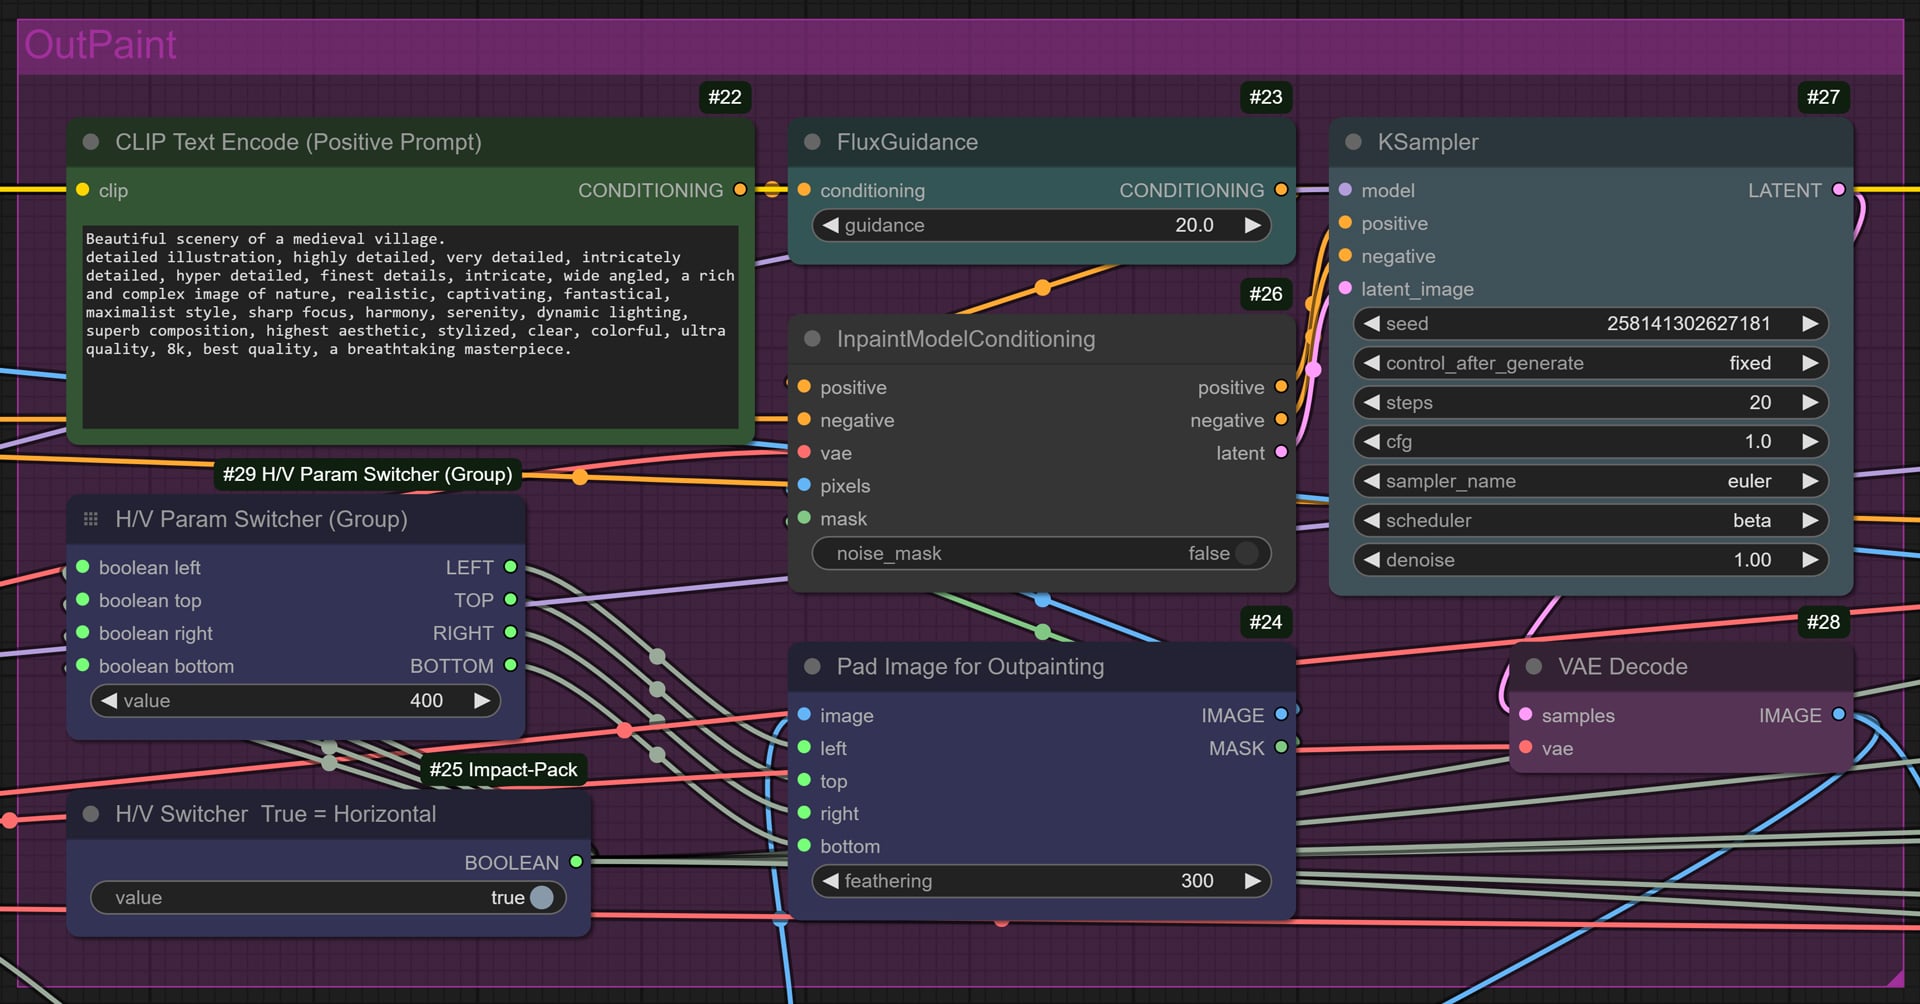
Task: Decrease denoise with left arrow
Action: [1372, 560]
